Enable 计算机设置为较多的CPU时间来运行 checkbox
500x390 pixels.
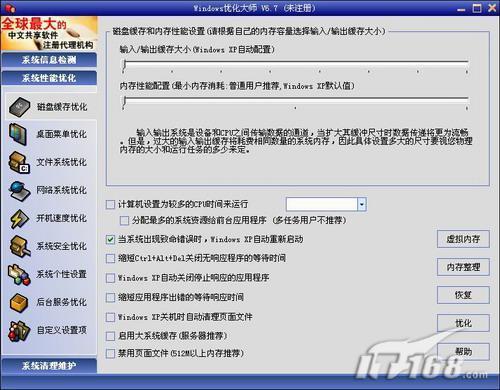[110, 204]
